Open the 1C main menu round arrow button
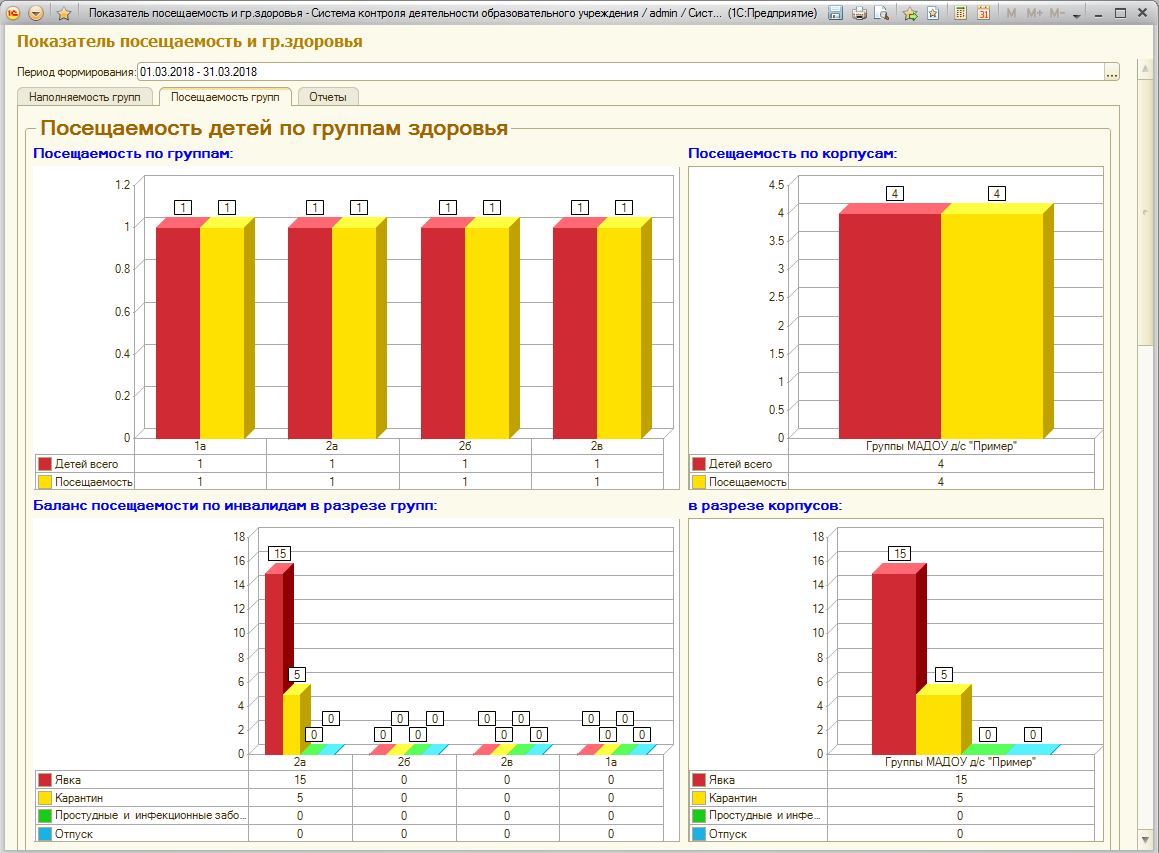The height and width of the screenshot is (853, 1159). click(x=35, y=13)
